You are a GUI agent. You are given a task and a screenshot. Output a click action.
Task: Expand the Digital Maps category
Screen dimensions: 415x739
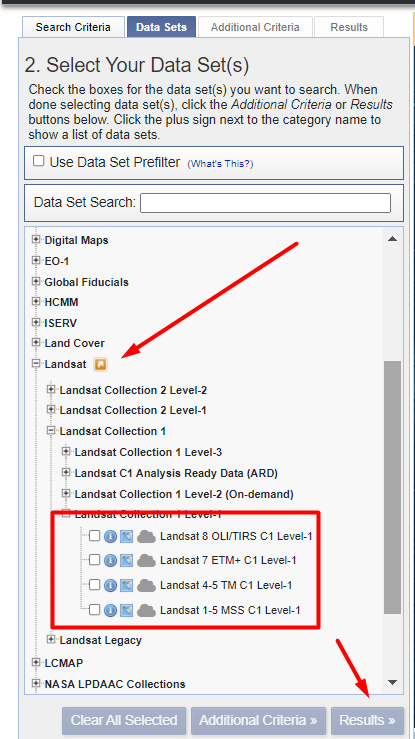[36, 239]
